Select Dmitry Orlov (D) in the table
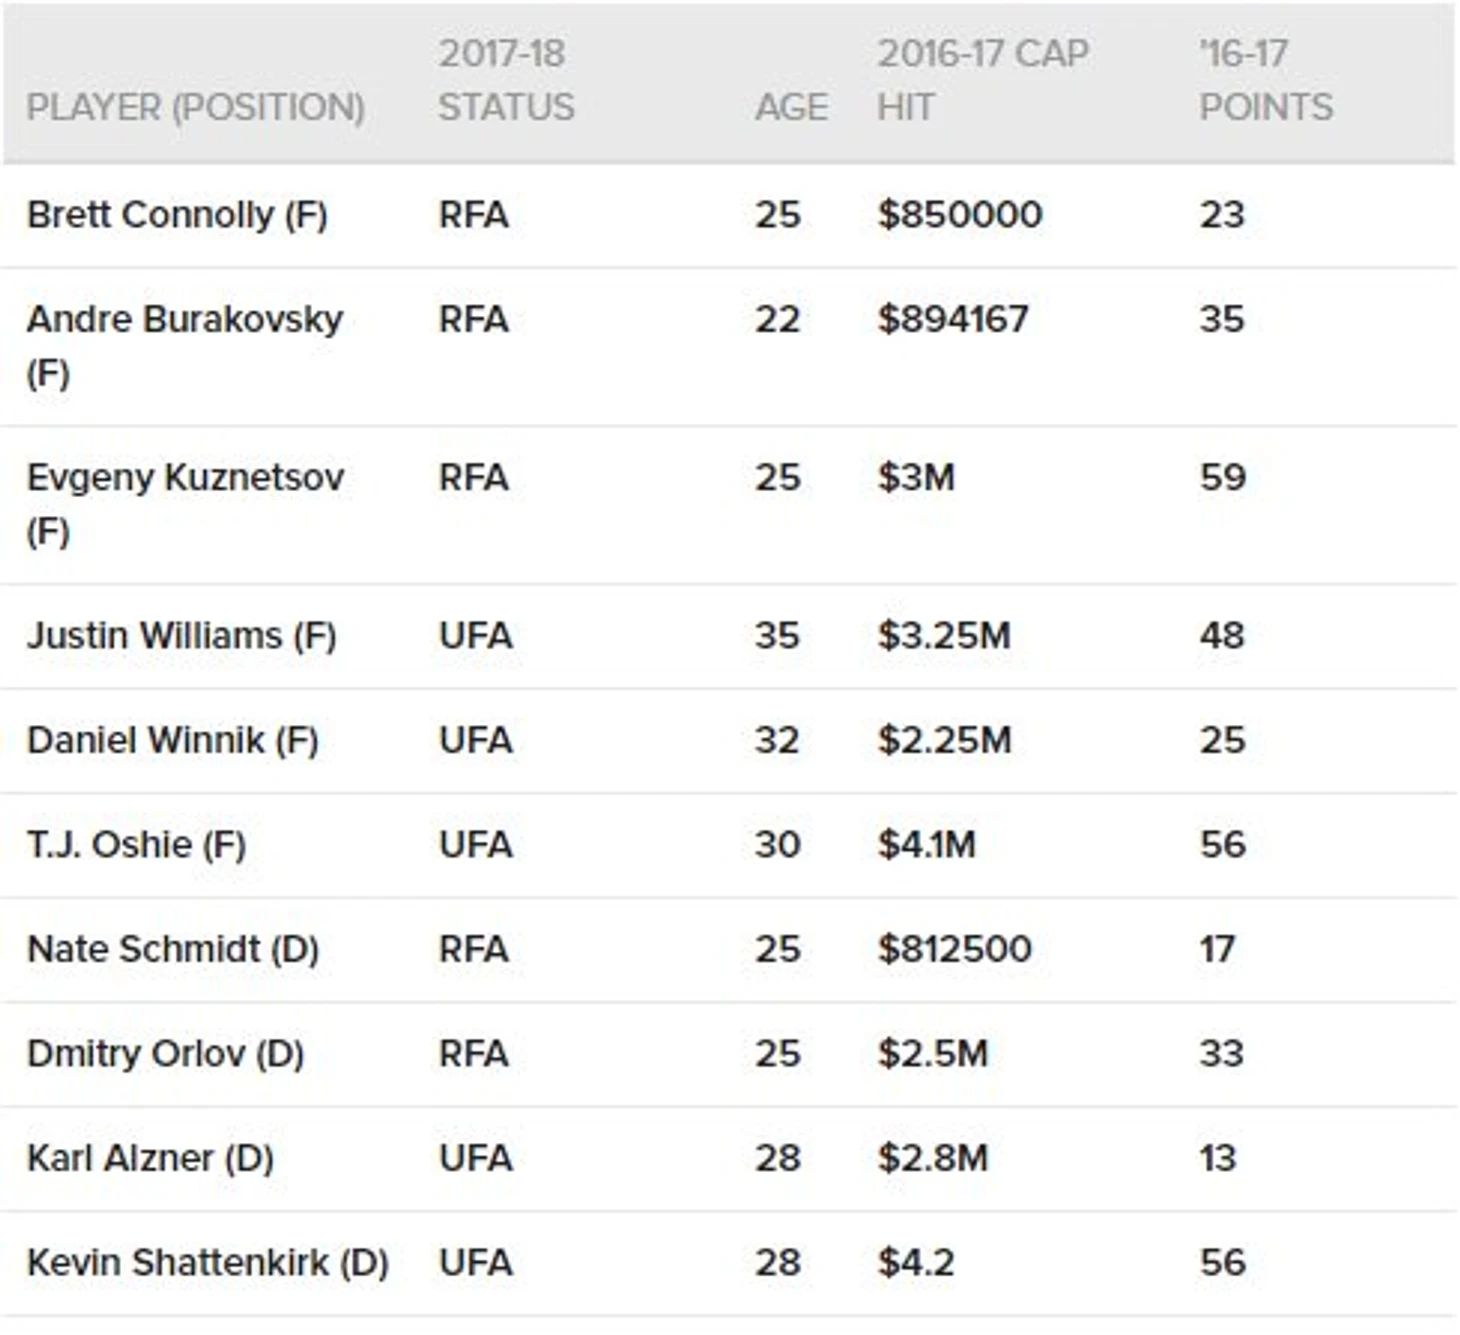The height and width of the screenshot is (1335, 1460). tap(165, 1054)
